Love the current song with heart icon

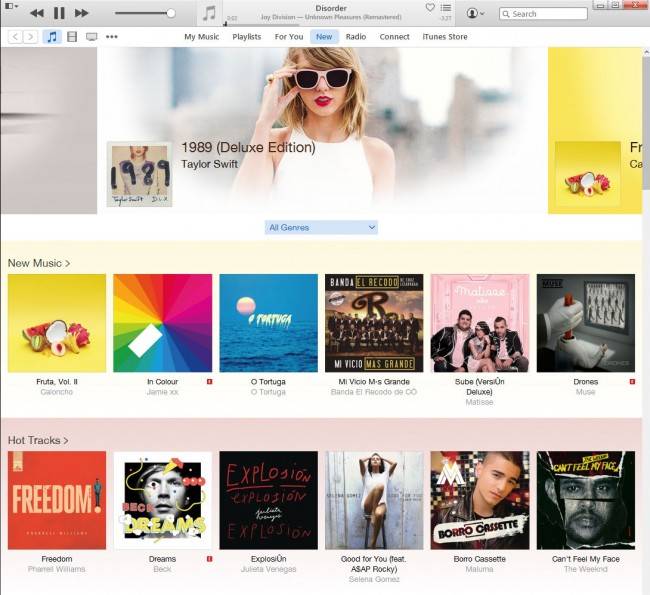point(430,7)
